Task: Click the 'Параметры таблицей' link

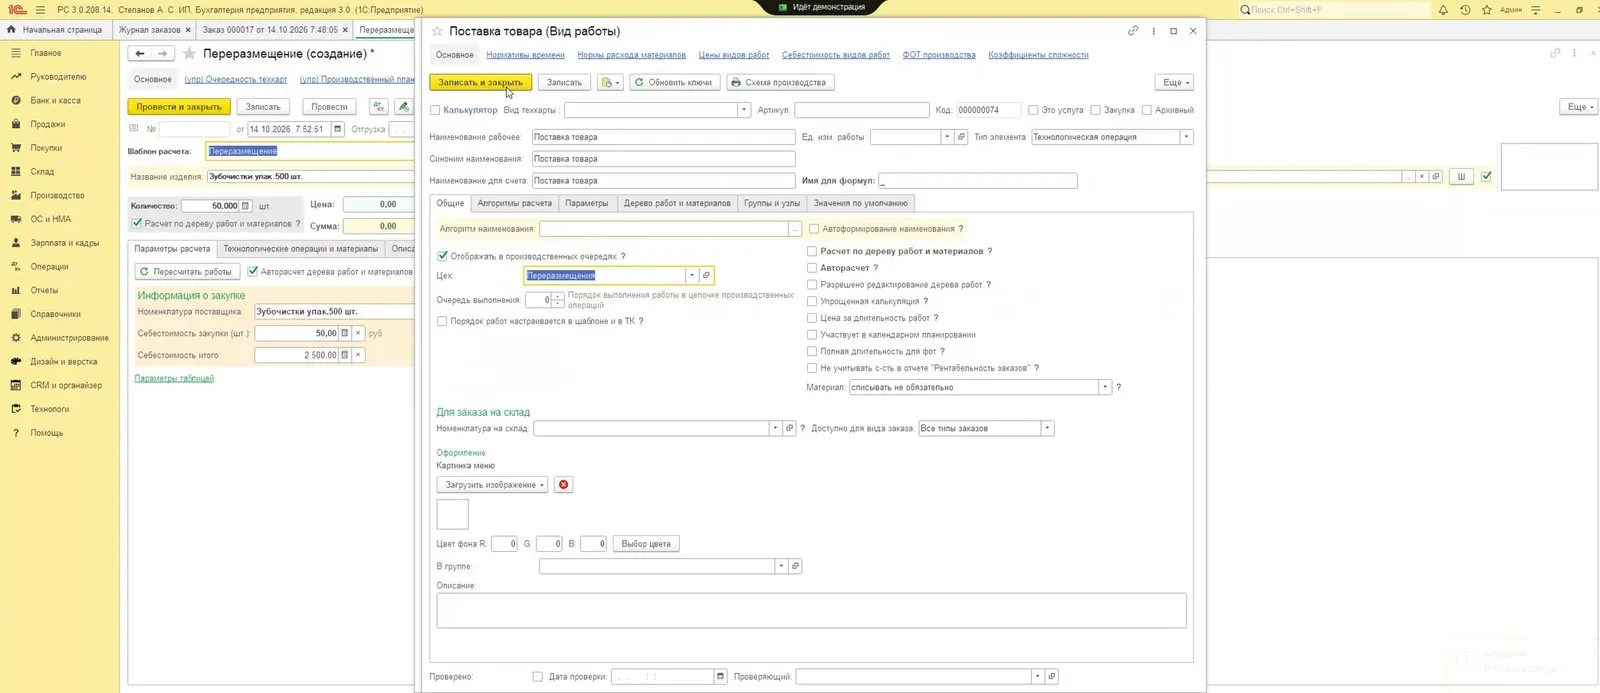Action: tap(174, 378)
